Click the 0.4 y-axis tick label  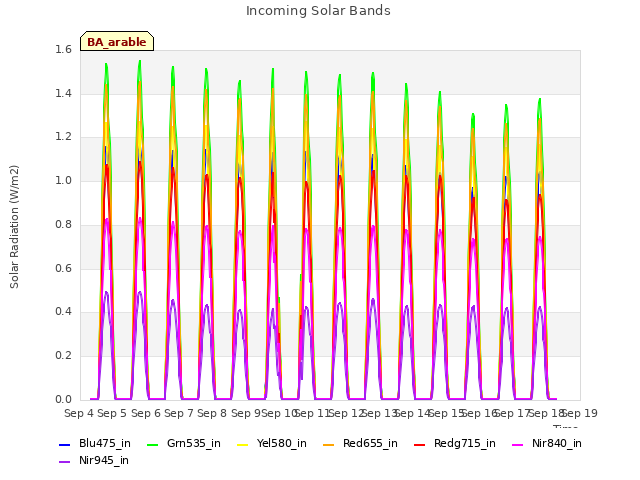[63, 312]
